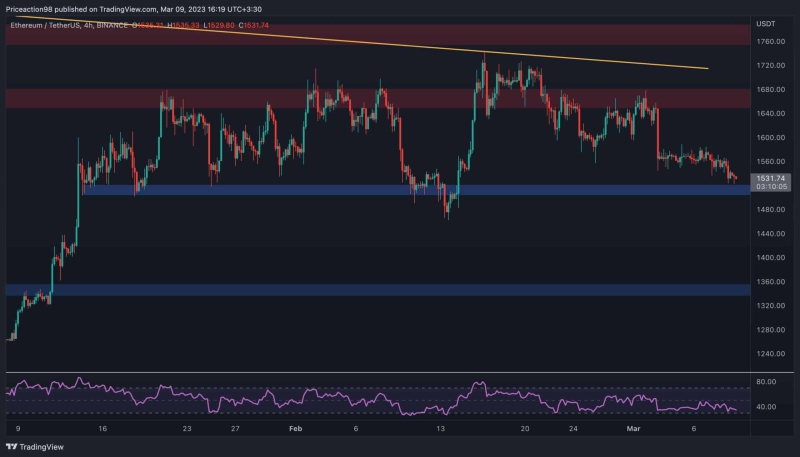
Task: Click the date label 23 on time axis
Action: point(187,428)
